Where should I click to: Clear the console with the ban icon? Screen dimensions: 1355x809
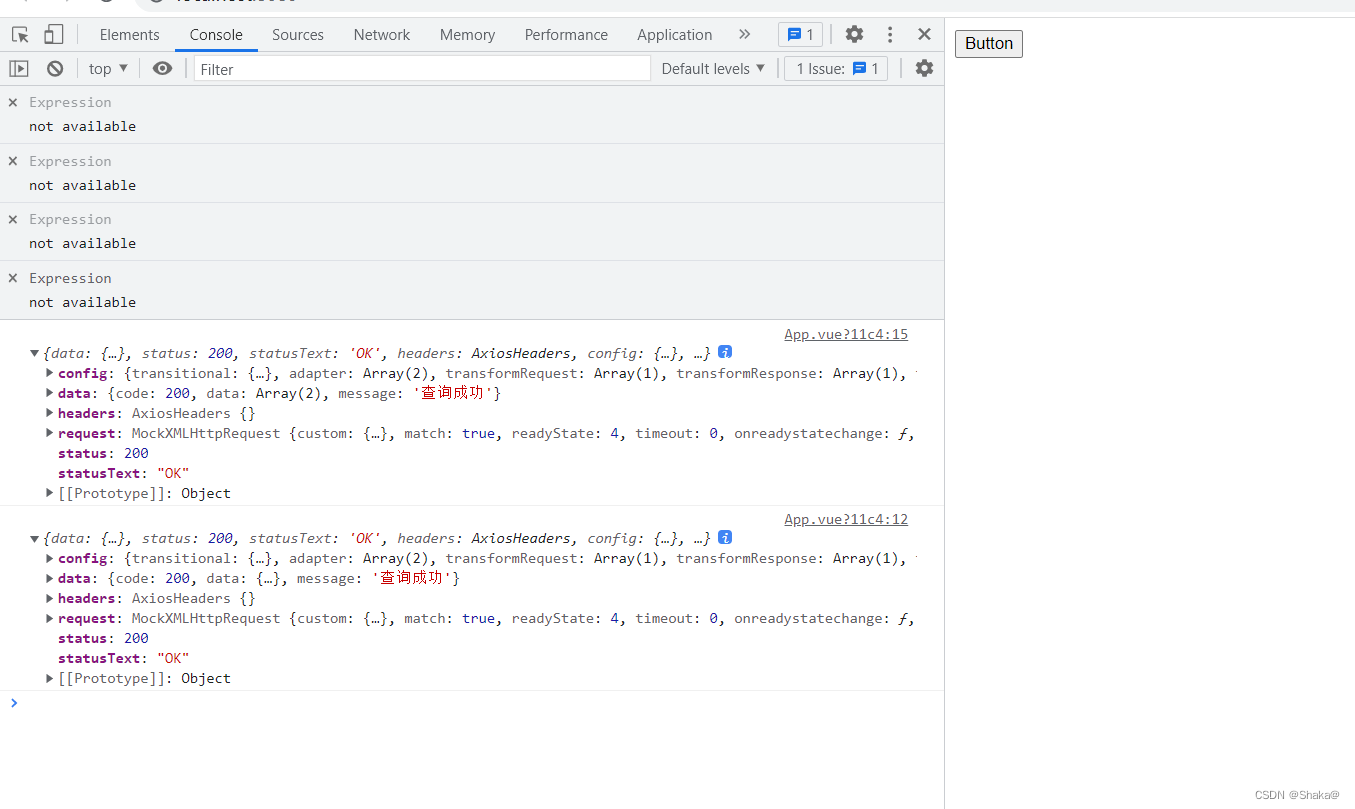[55, 69]
